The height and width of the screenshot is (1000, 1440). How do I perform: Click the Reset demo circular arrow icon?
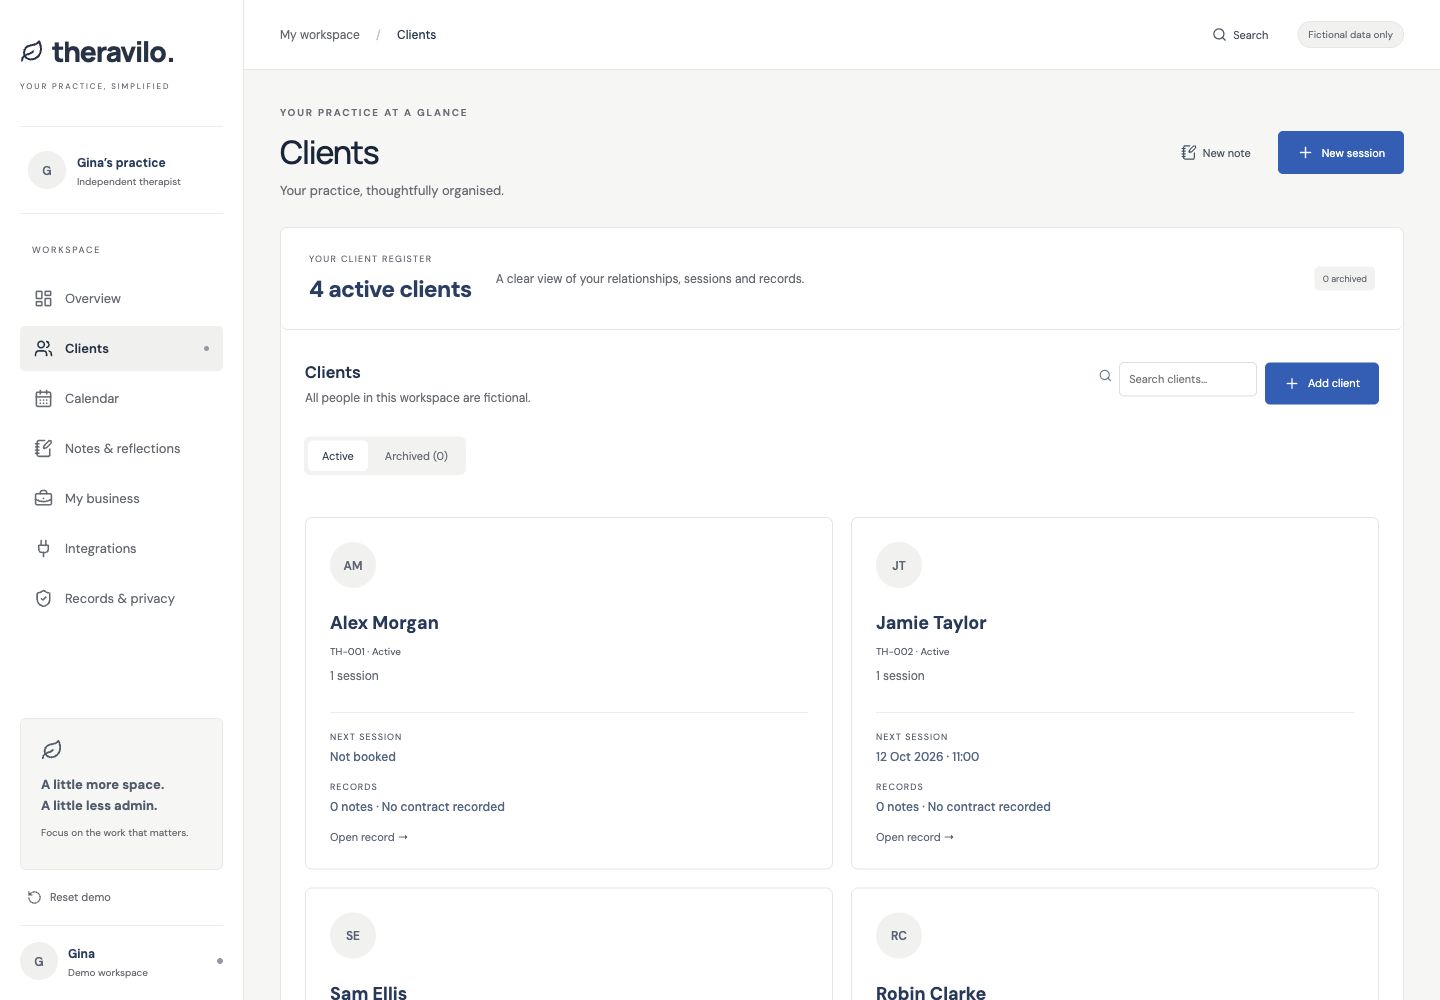tap(34, 897)
